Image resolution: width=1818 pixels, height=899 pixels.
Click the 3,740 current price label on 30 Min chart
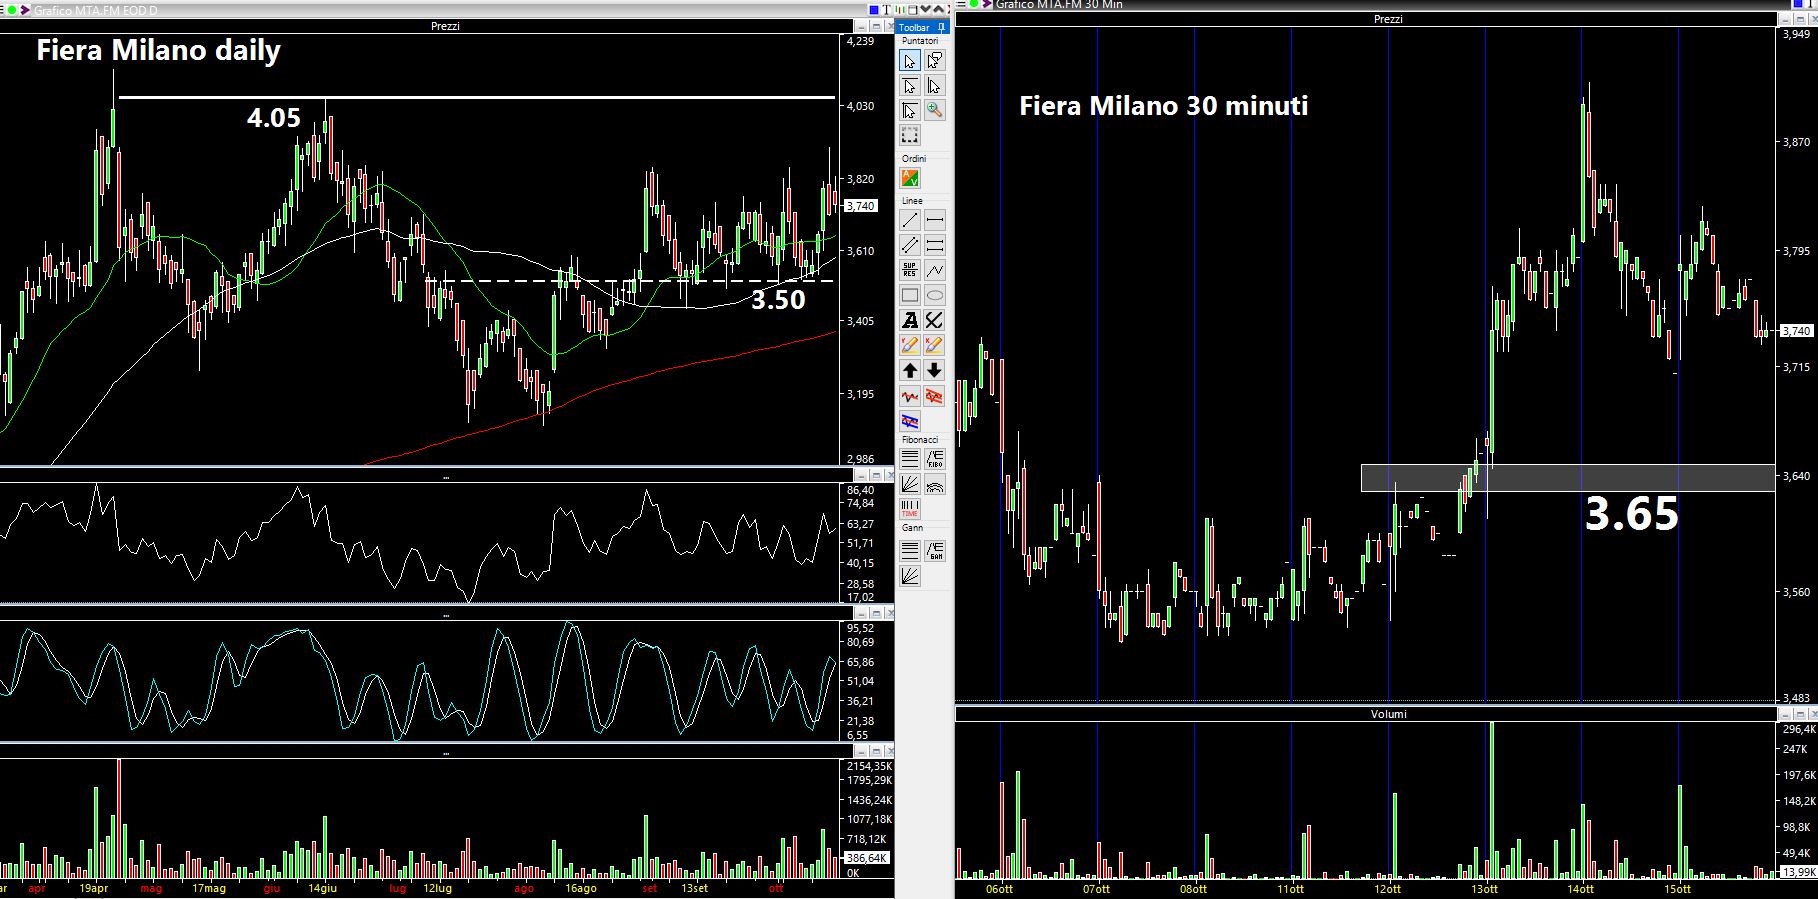pos(1796,331)
